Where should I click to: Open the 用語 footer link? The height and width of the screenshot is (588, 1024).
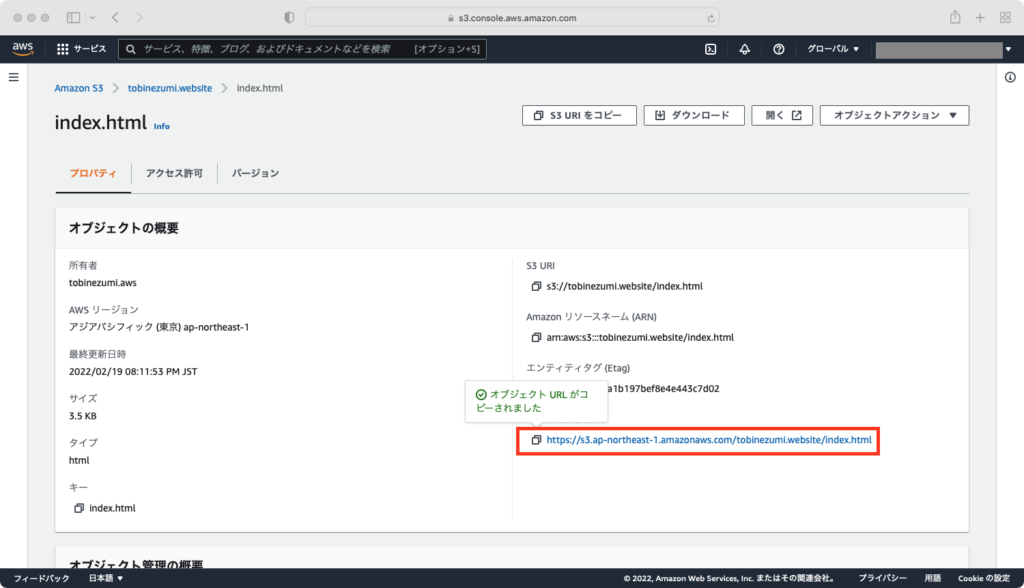pos(933,578)
